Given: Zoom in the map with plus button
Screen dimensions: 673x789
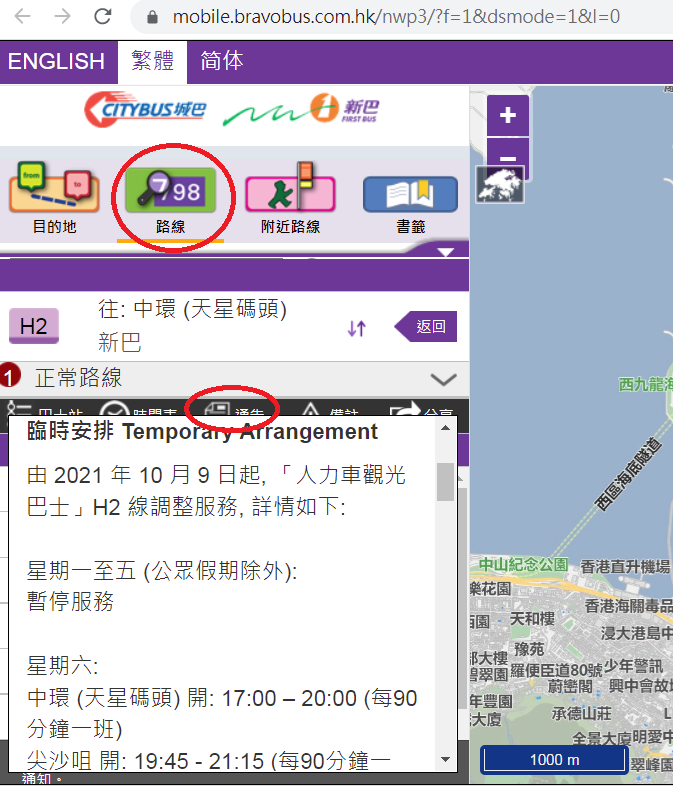Looking at the screenshot, I should [x=508, y=115].
